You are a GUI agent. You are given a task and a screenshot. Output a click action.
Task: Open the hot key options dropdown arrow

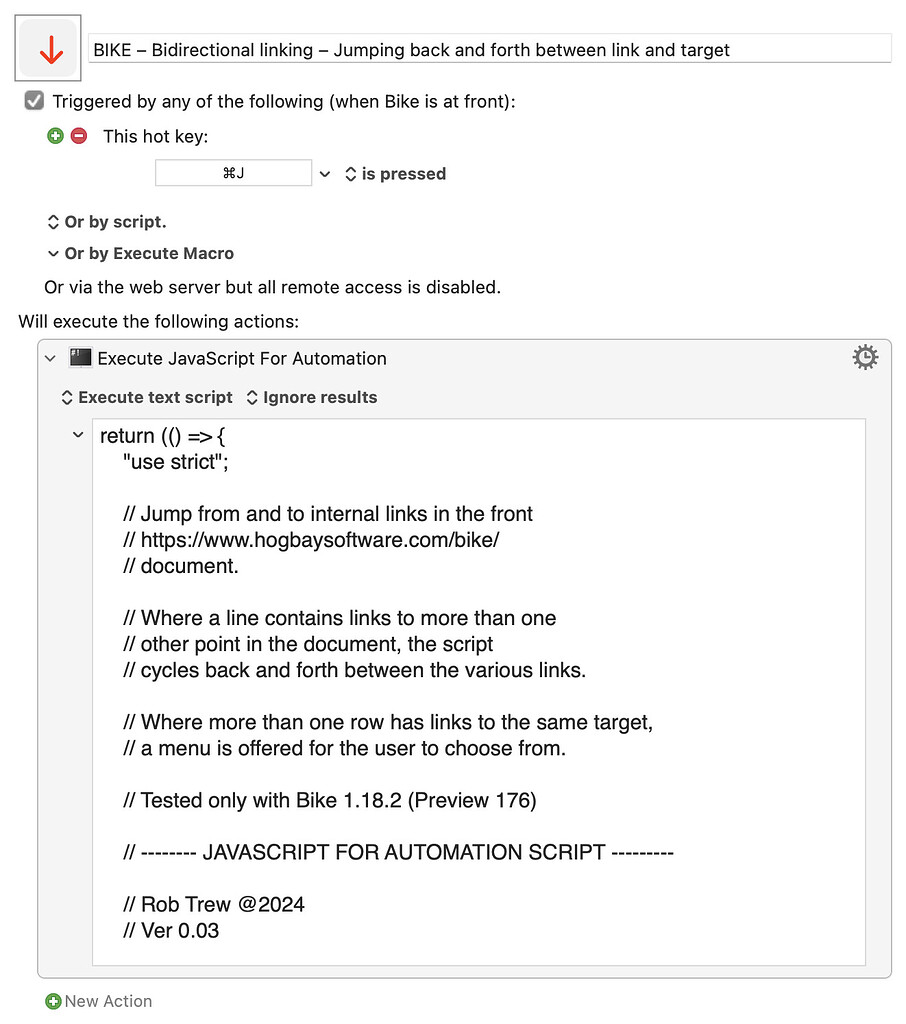(x=324, y=174)
